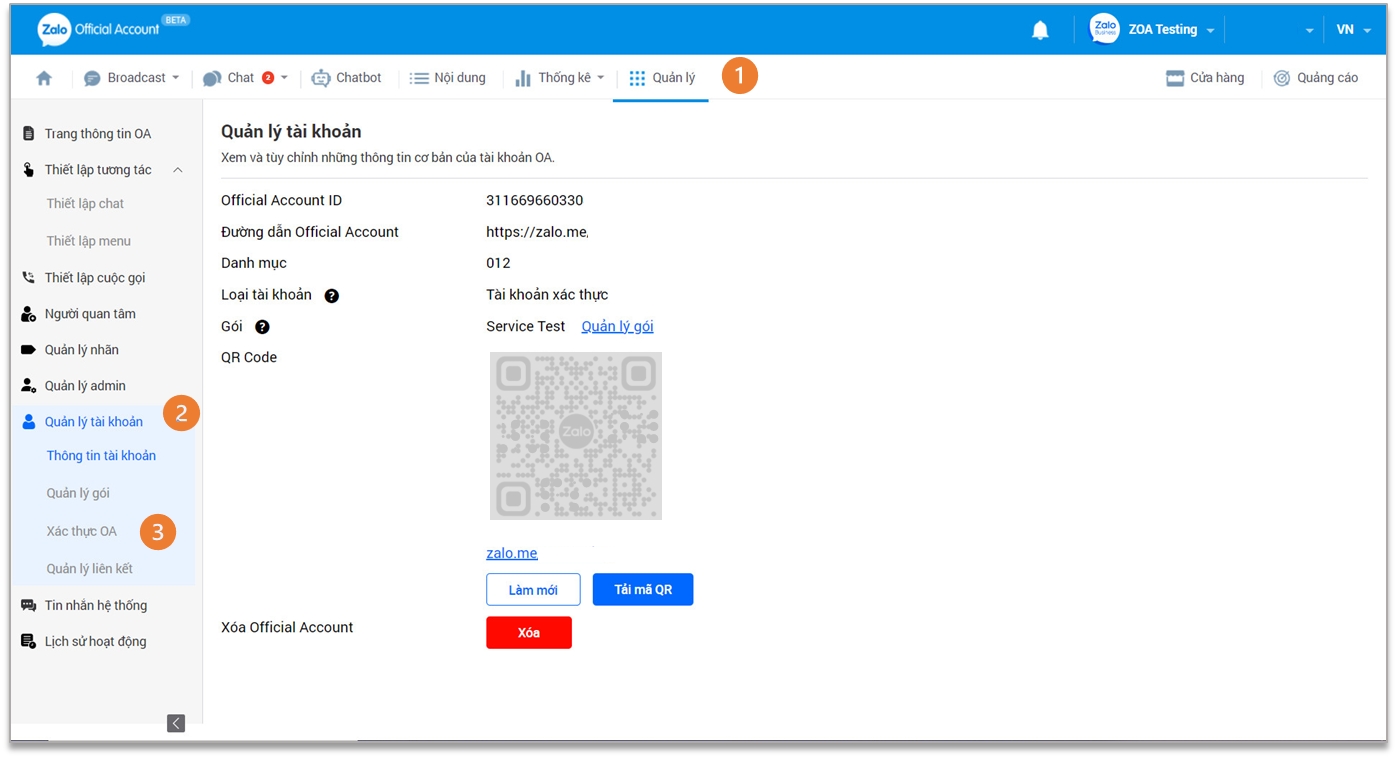The image size is (1397, 758).
Task: Collapse sidebar using bottom arrow icon
Action: point(176,723)
